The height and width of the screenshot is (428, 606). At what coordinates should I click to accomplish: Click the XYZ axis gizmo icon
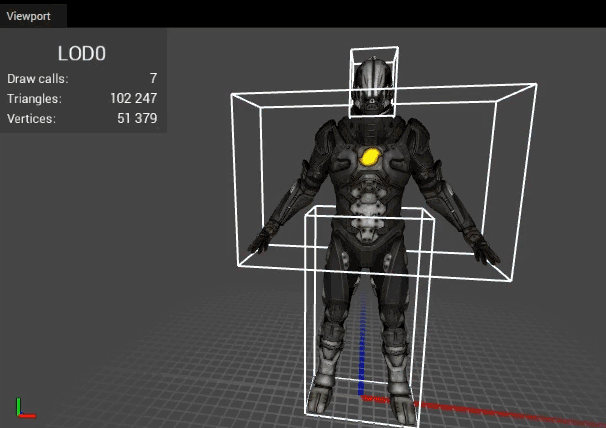[24, 407]
